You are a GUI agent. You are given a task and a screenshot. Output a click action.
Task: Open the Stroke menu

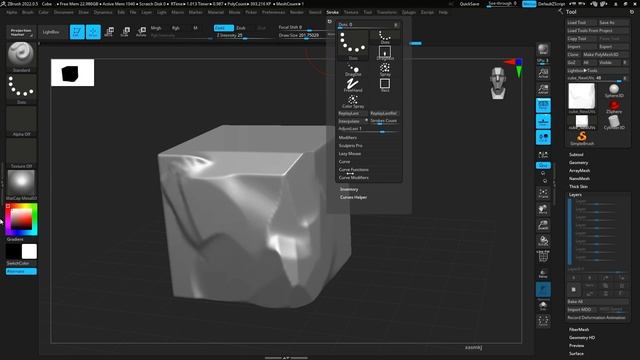pyautogui.click(x=332, y=12)
